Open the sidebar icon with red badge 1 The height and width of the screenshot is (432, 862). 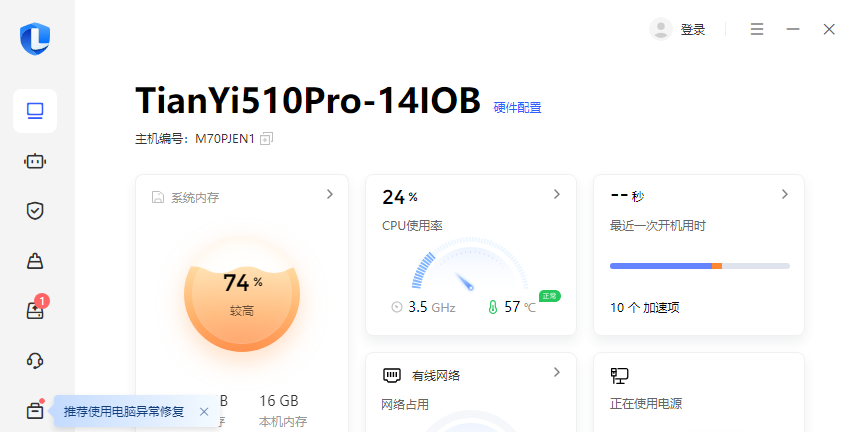point(35,311)
